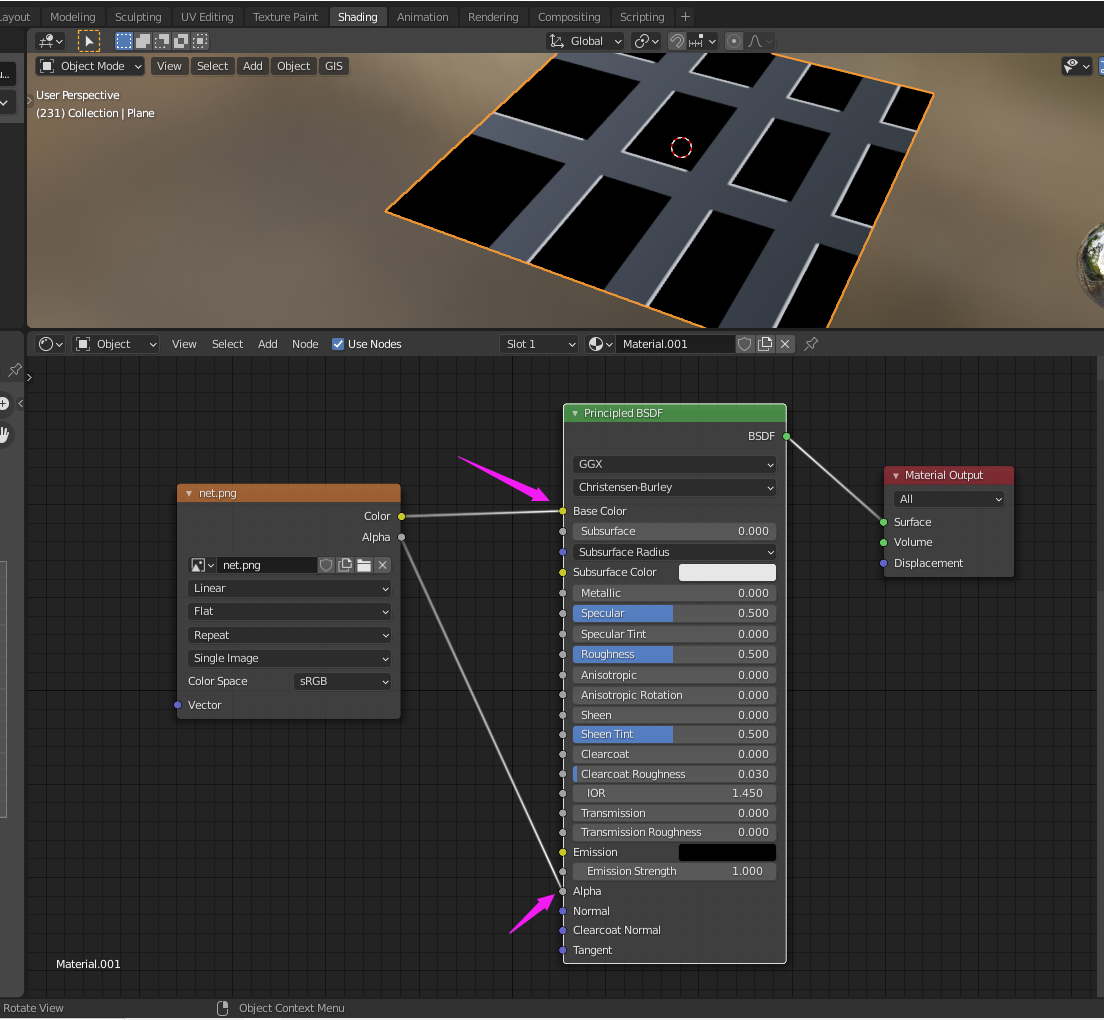This screenshot has width=1104, height=1020.
Task: Open shader type Object dropdown in node editor
Action: click(116, 344)
